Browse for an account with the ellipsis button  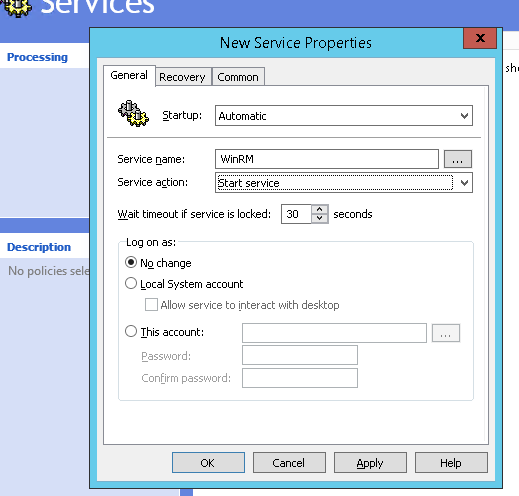[x=446, y=333]
